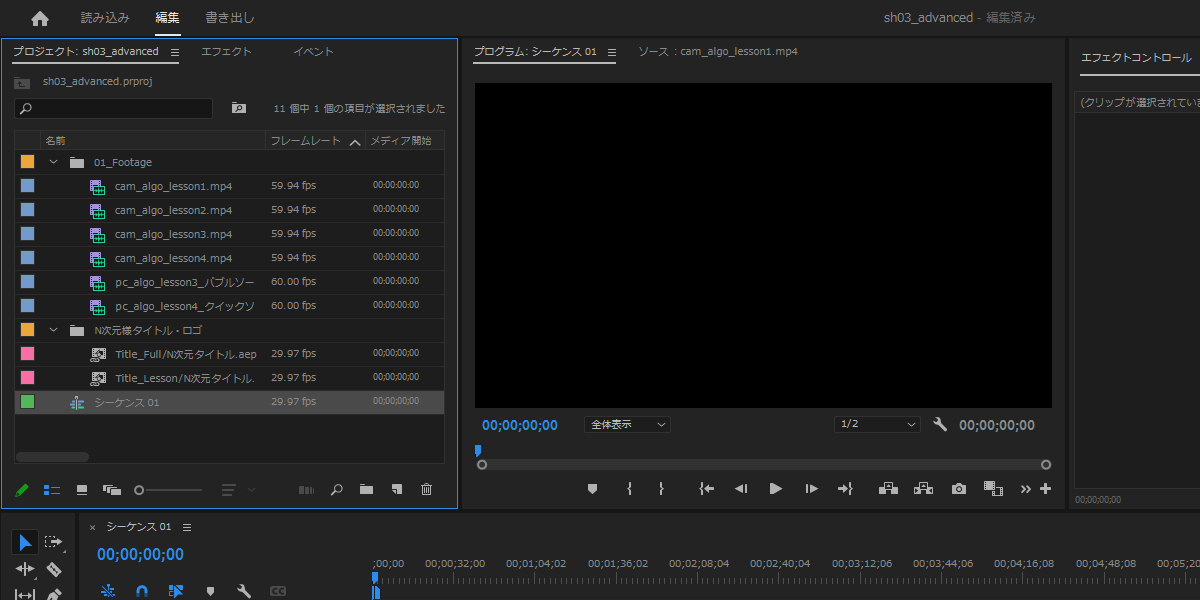Click the Mark In bracket button
Viewport: 1200px width, 600px height.
[629, 489]
